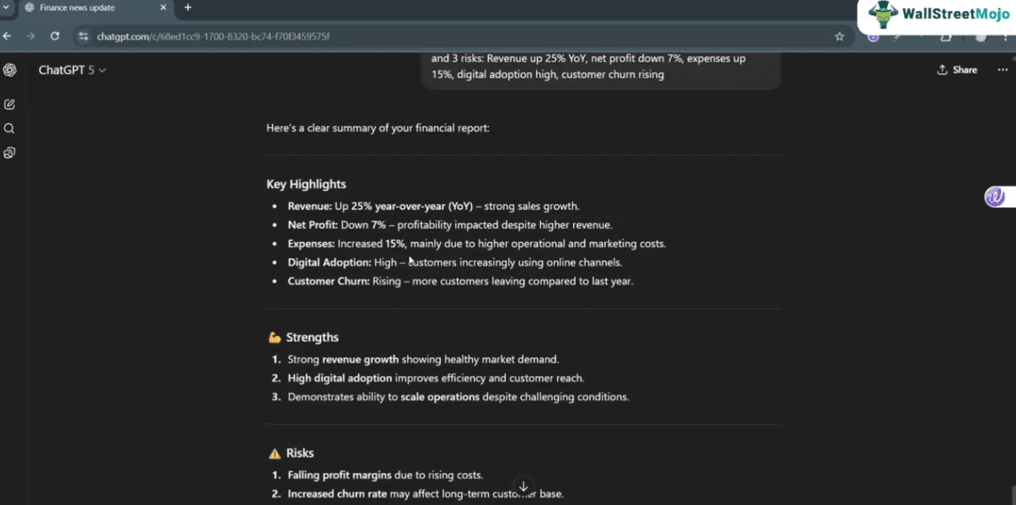Reload the page
Image resolution: width=1016 pixels, height=505 pixels.
pyautogui.click(x=55, y=36)
